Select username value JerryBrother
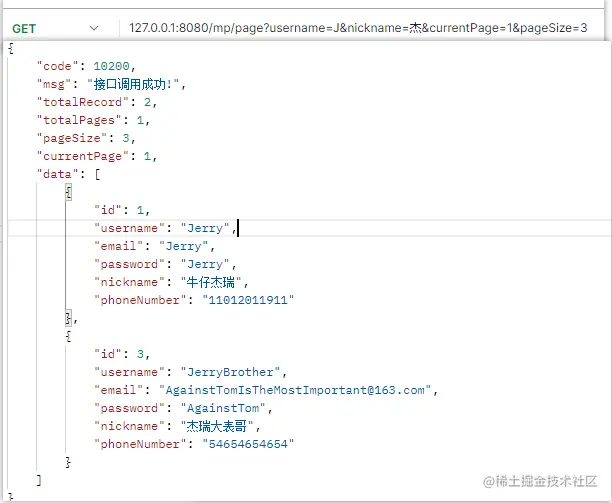This screenshot has width=612, height=503. coord(230,372)
